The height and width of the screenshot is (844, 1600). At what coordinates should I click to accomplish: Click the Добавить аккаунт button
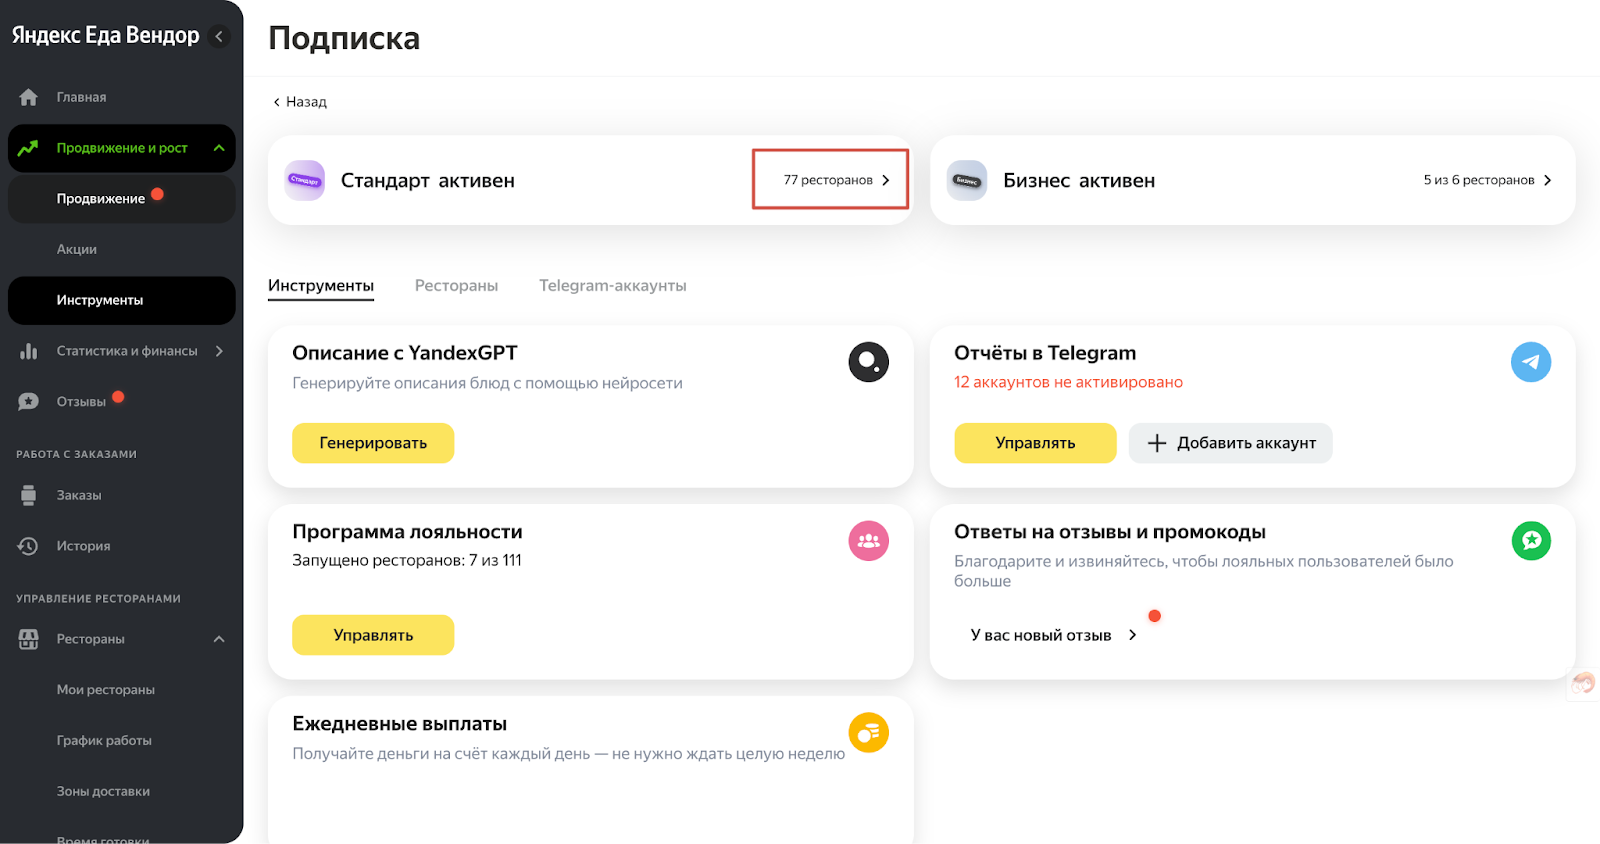[1230, 443]
